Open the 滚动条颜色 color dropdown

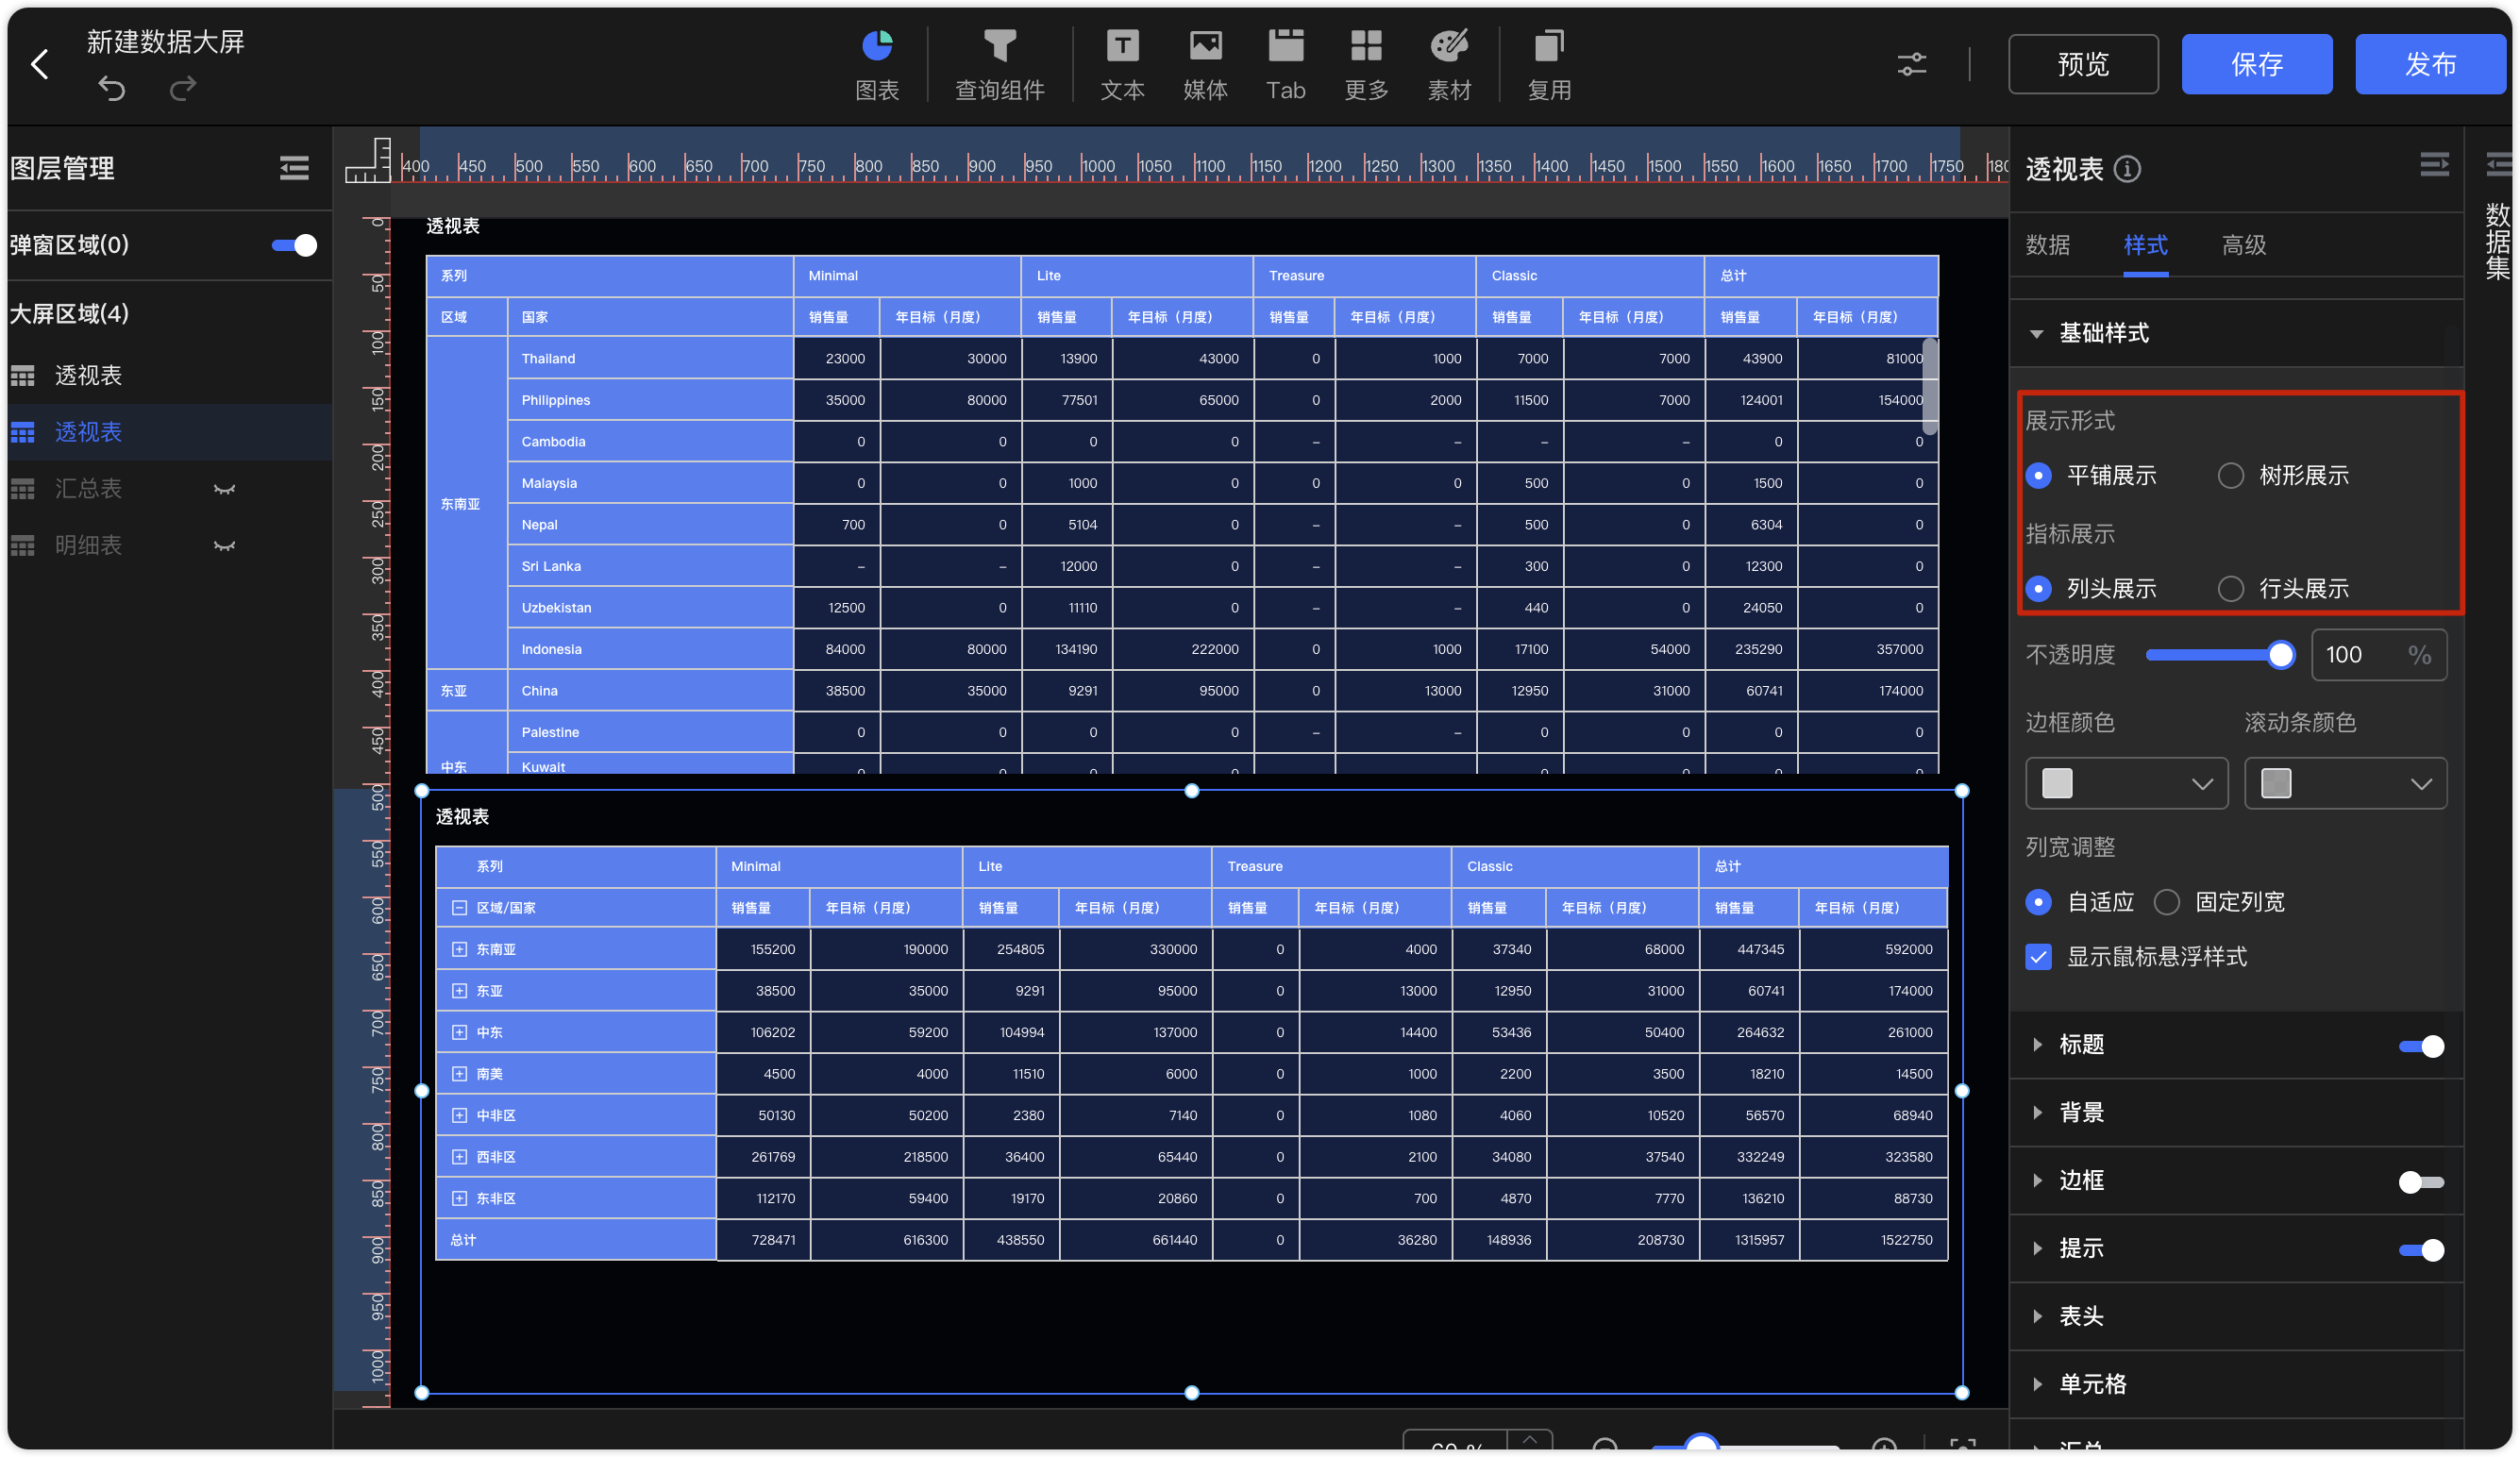coord(2345,783)
